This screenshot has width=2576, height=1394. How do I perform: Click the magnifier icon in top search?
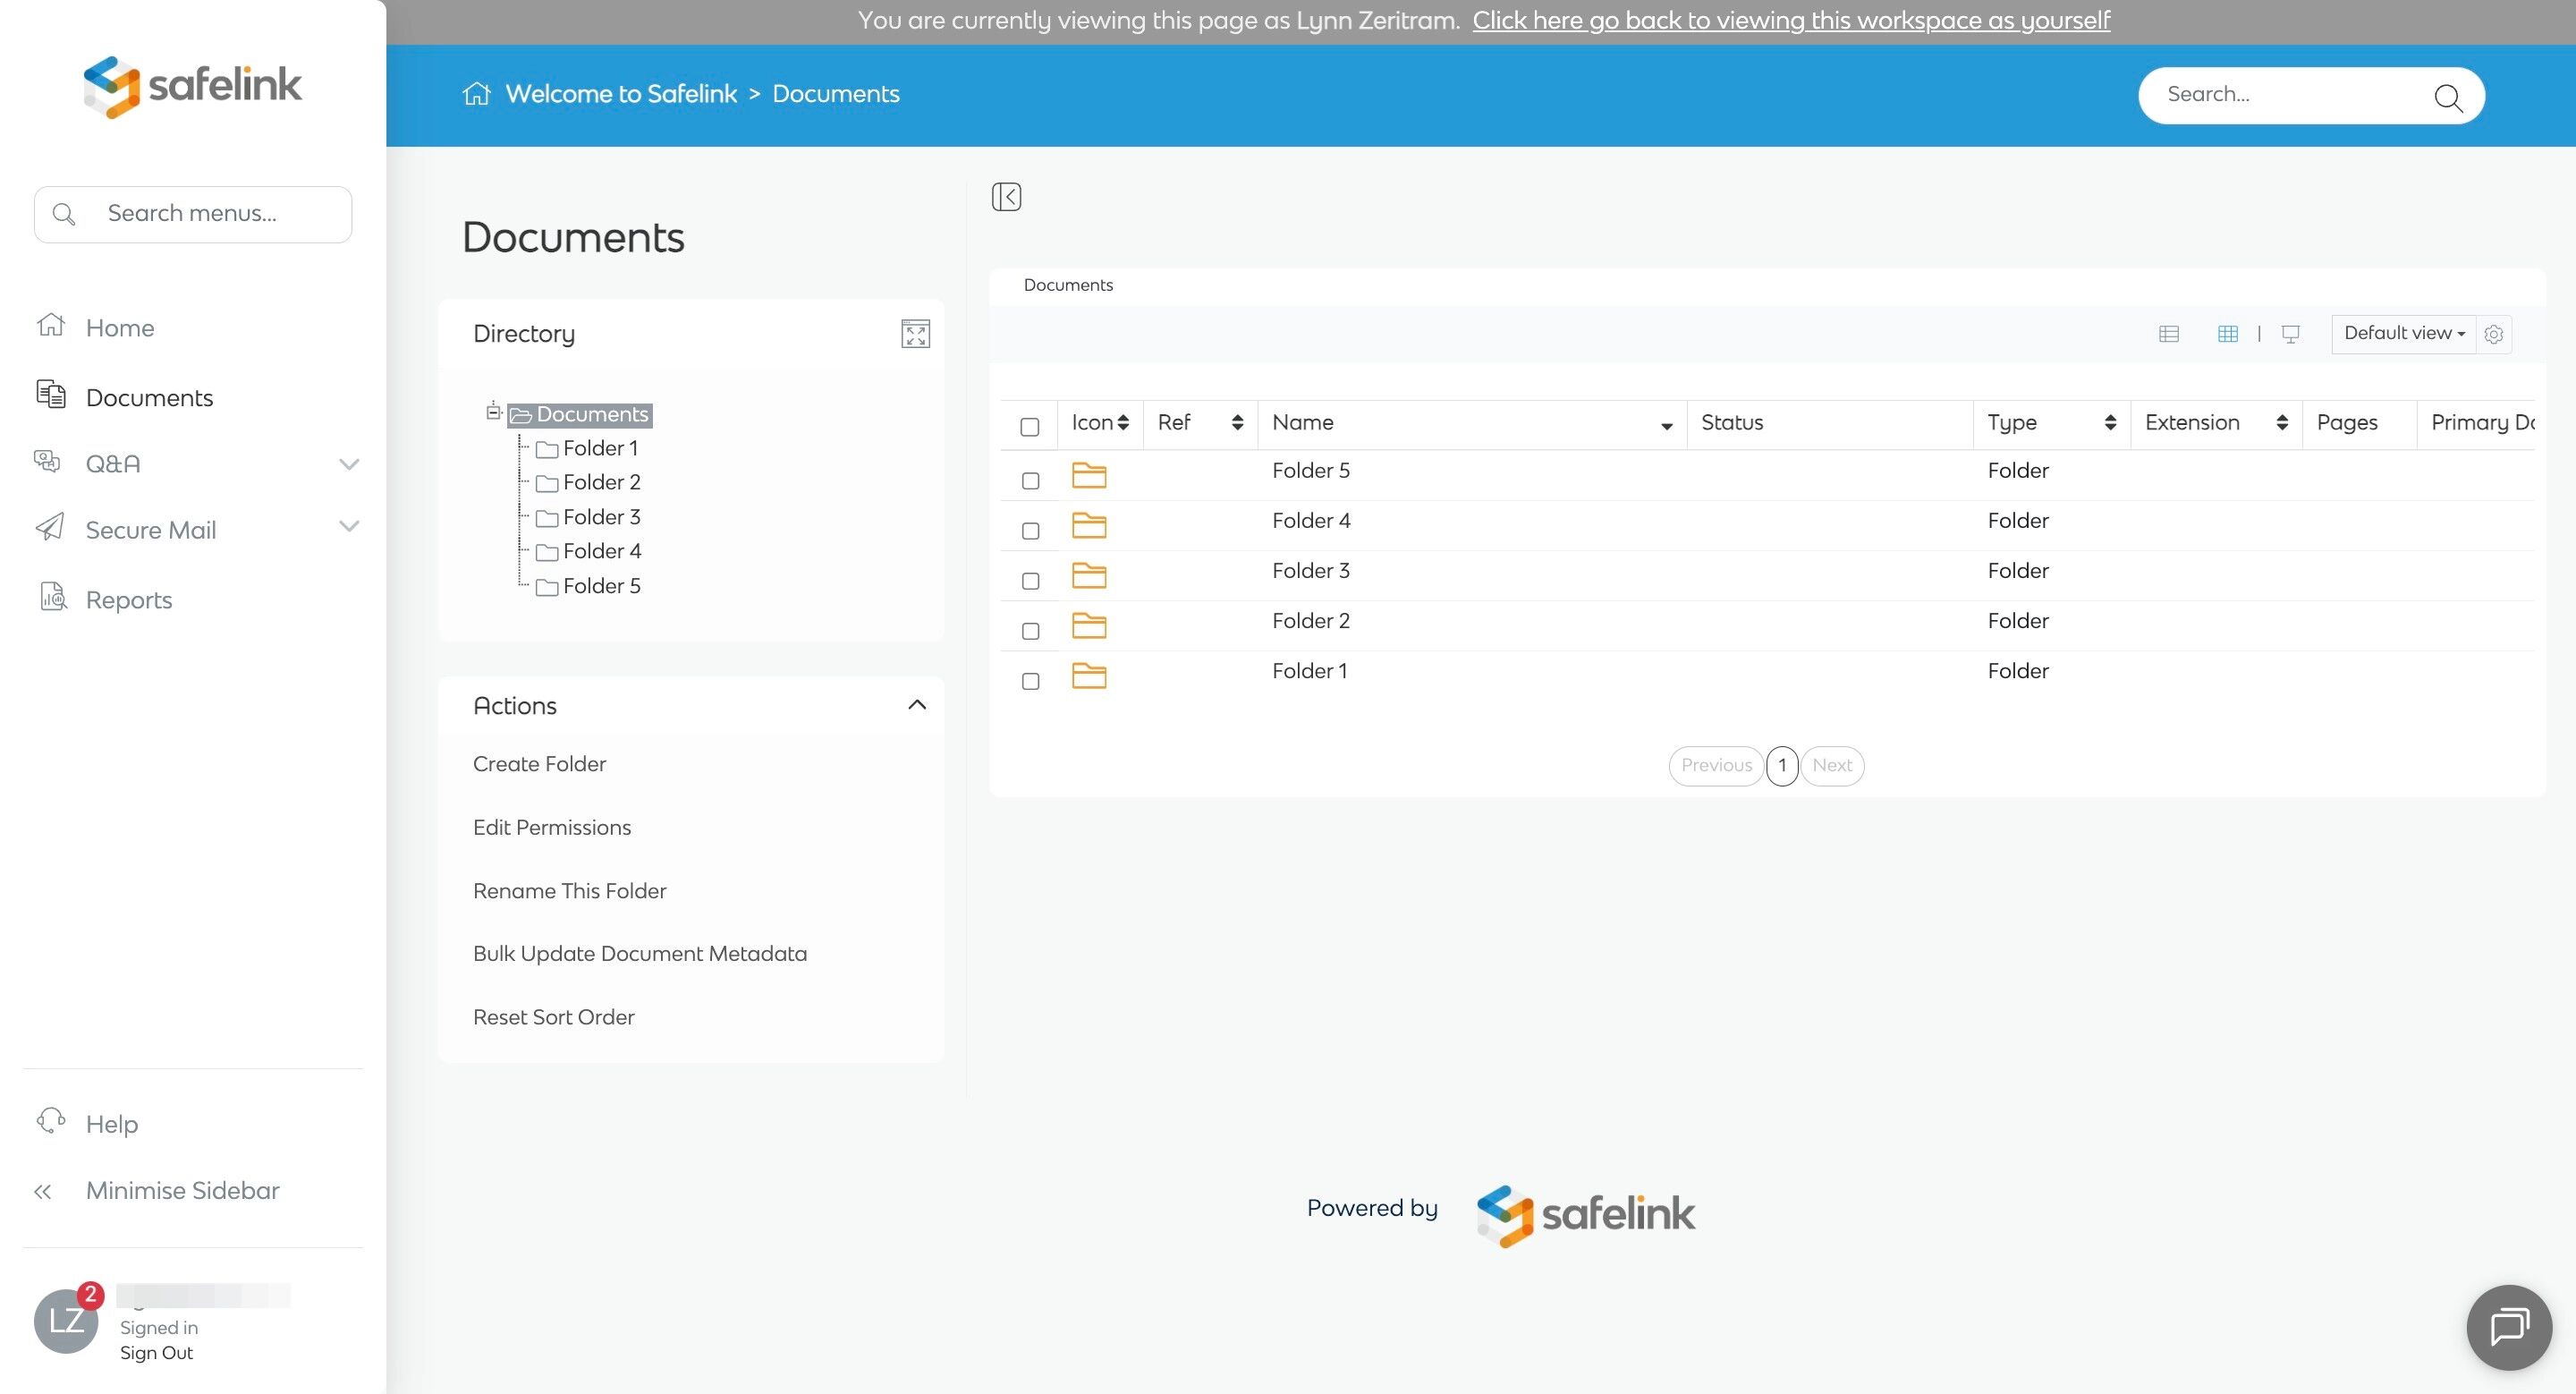pos(2447,97)
